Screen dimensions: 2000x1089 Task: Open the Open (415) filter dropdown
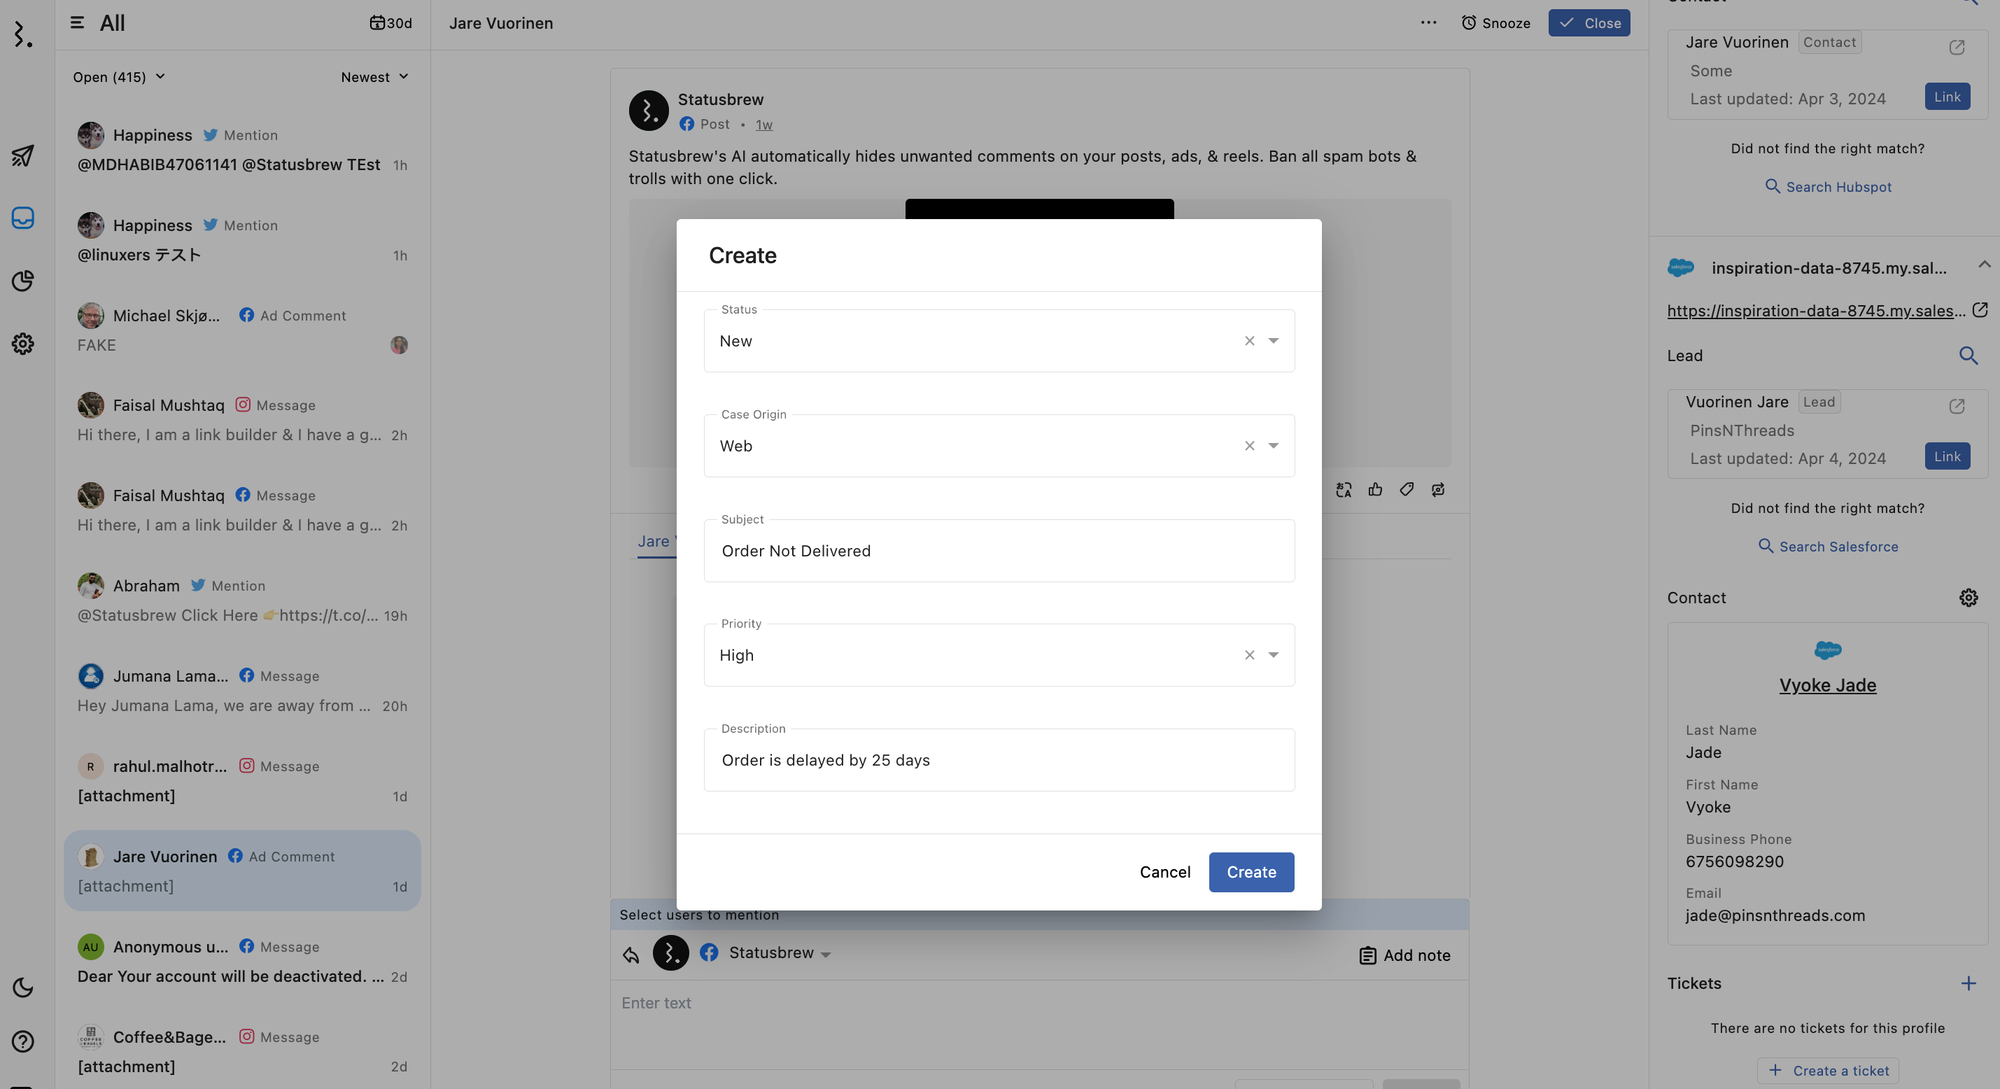click(x=118, y=76)
